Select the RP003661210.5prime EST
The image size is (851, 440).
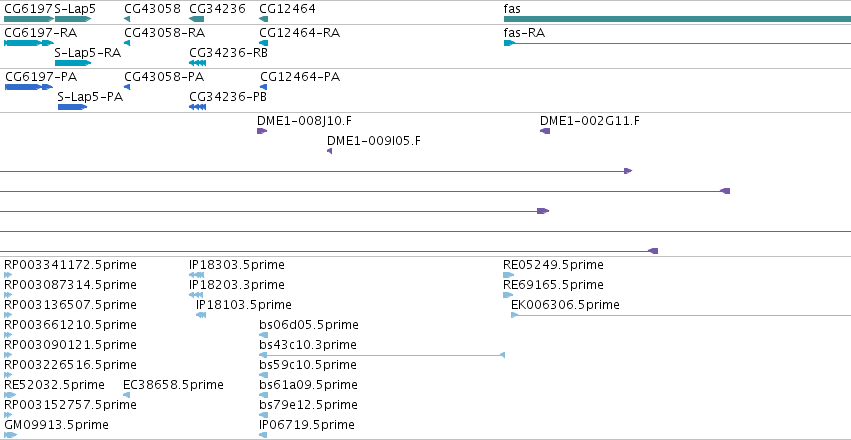pyautogui.click(x=8, y=335)
